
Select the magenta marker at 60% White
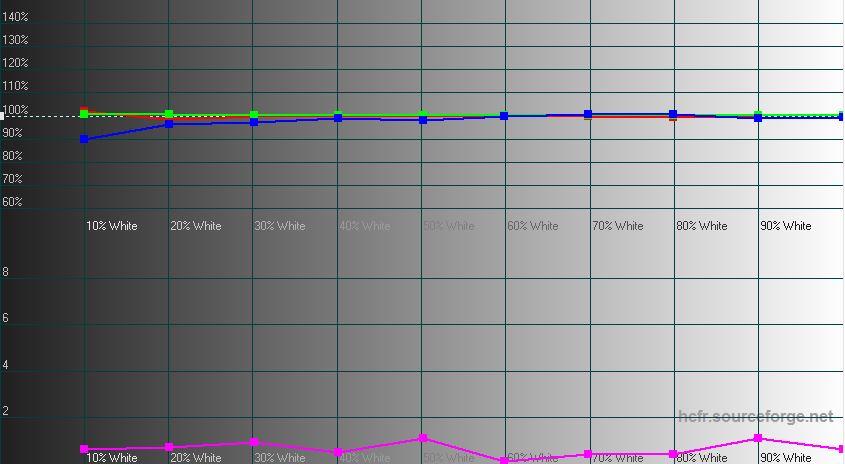click(504, 461)
